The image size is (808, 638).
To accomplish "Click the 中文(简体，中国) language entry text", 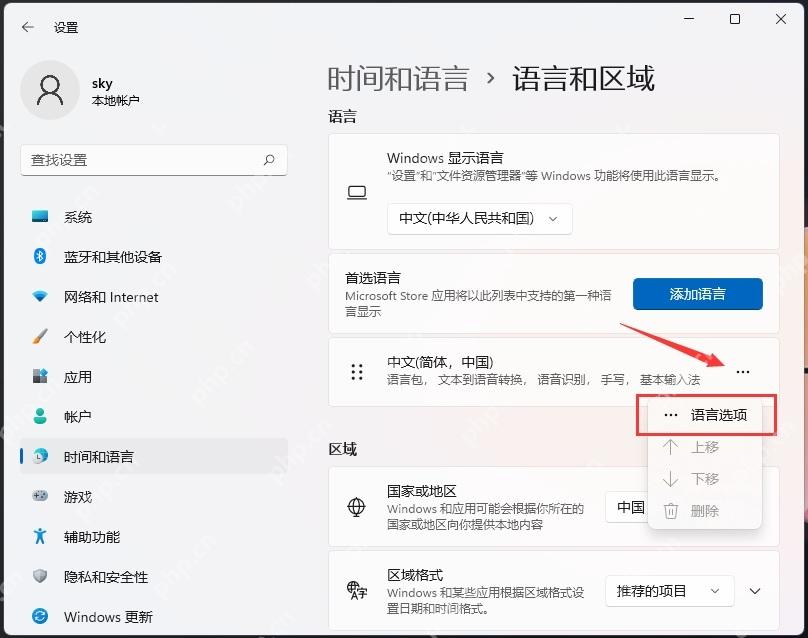I will [440, 362].
